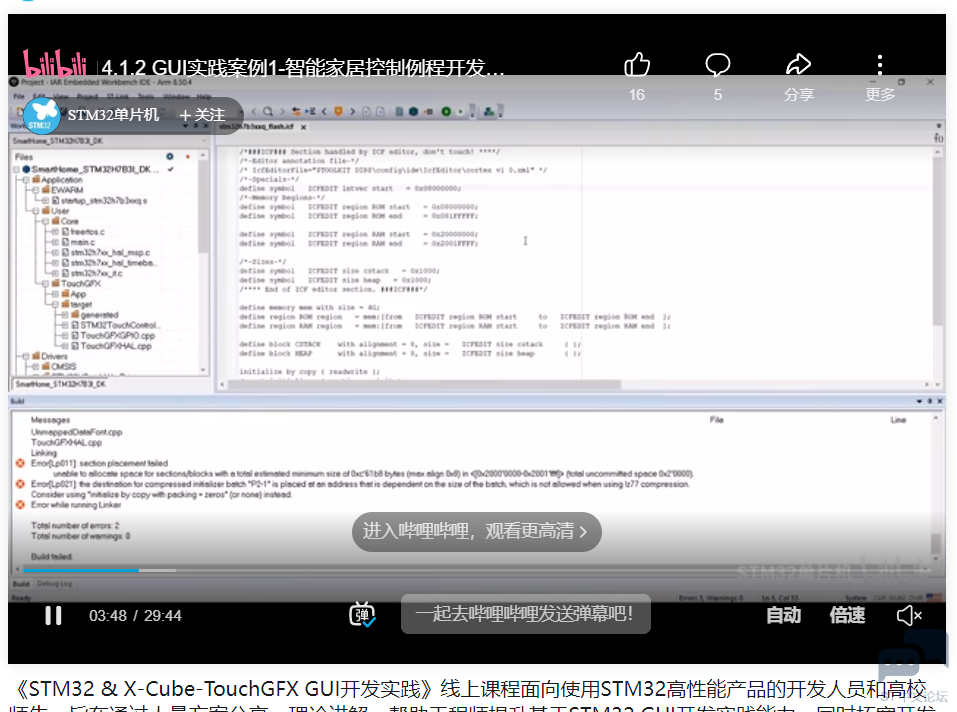Open the STM32单片机 channel name
The width and height of the screenshot is (957, 712).
coord(114,115)
